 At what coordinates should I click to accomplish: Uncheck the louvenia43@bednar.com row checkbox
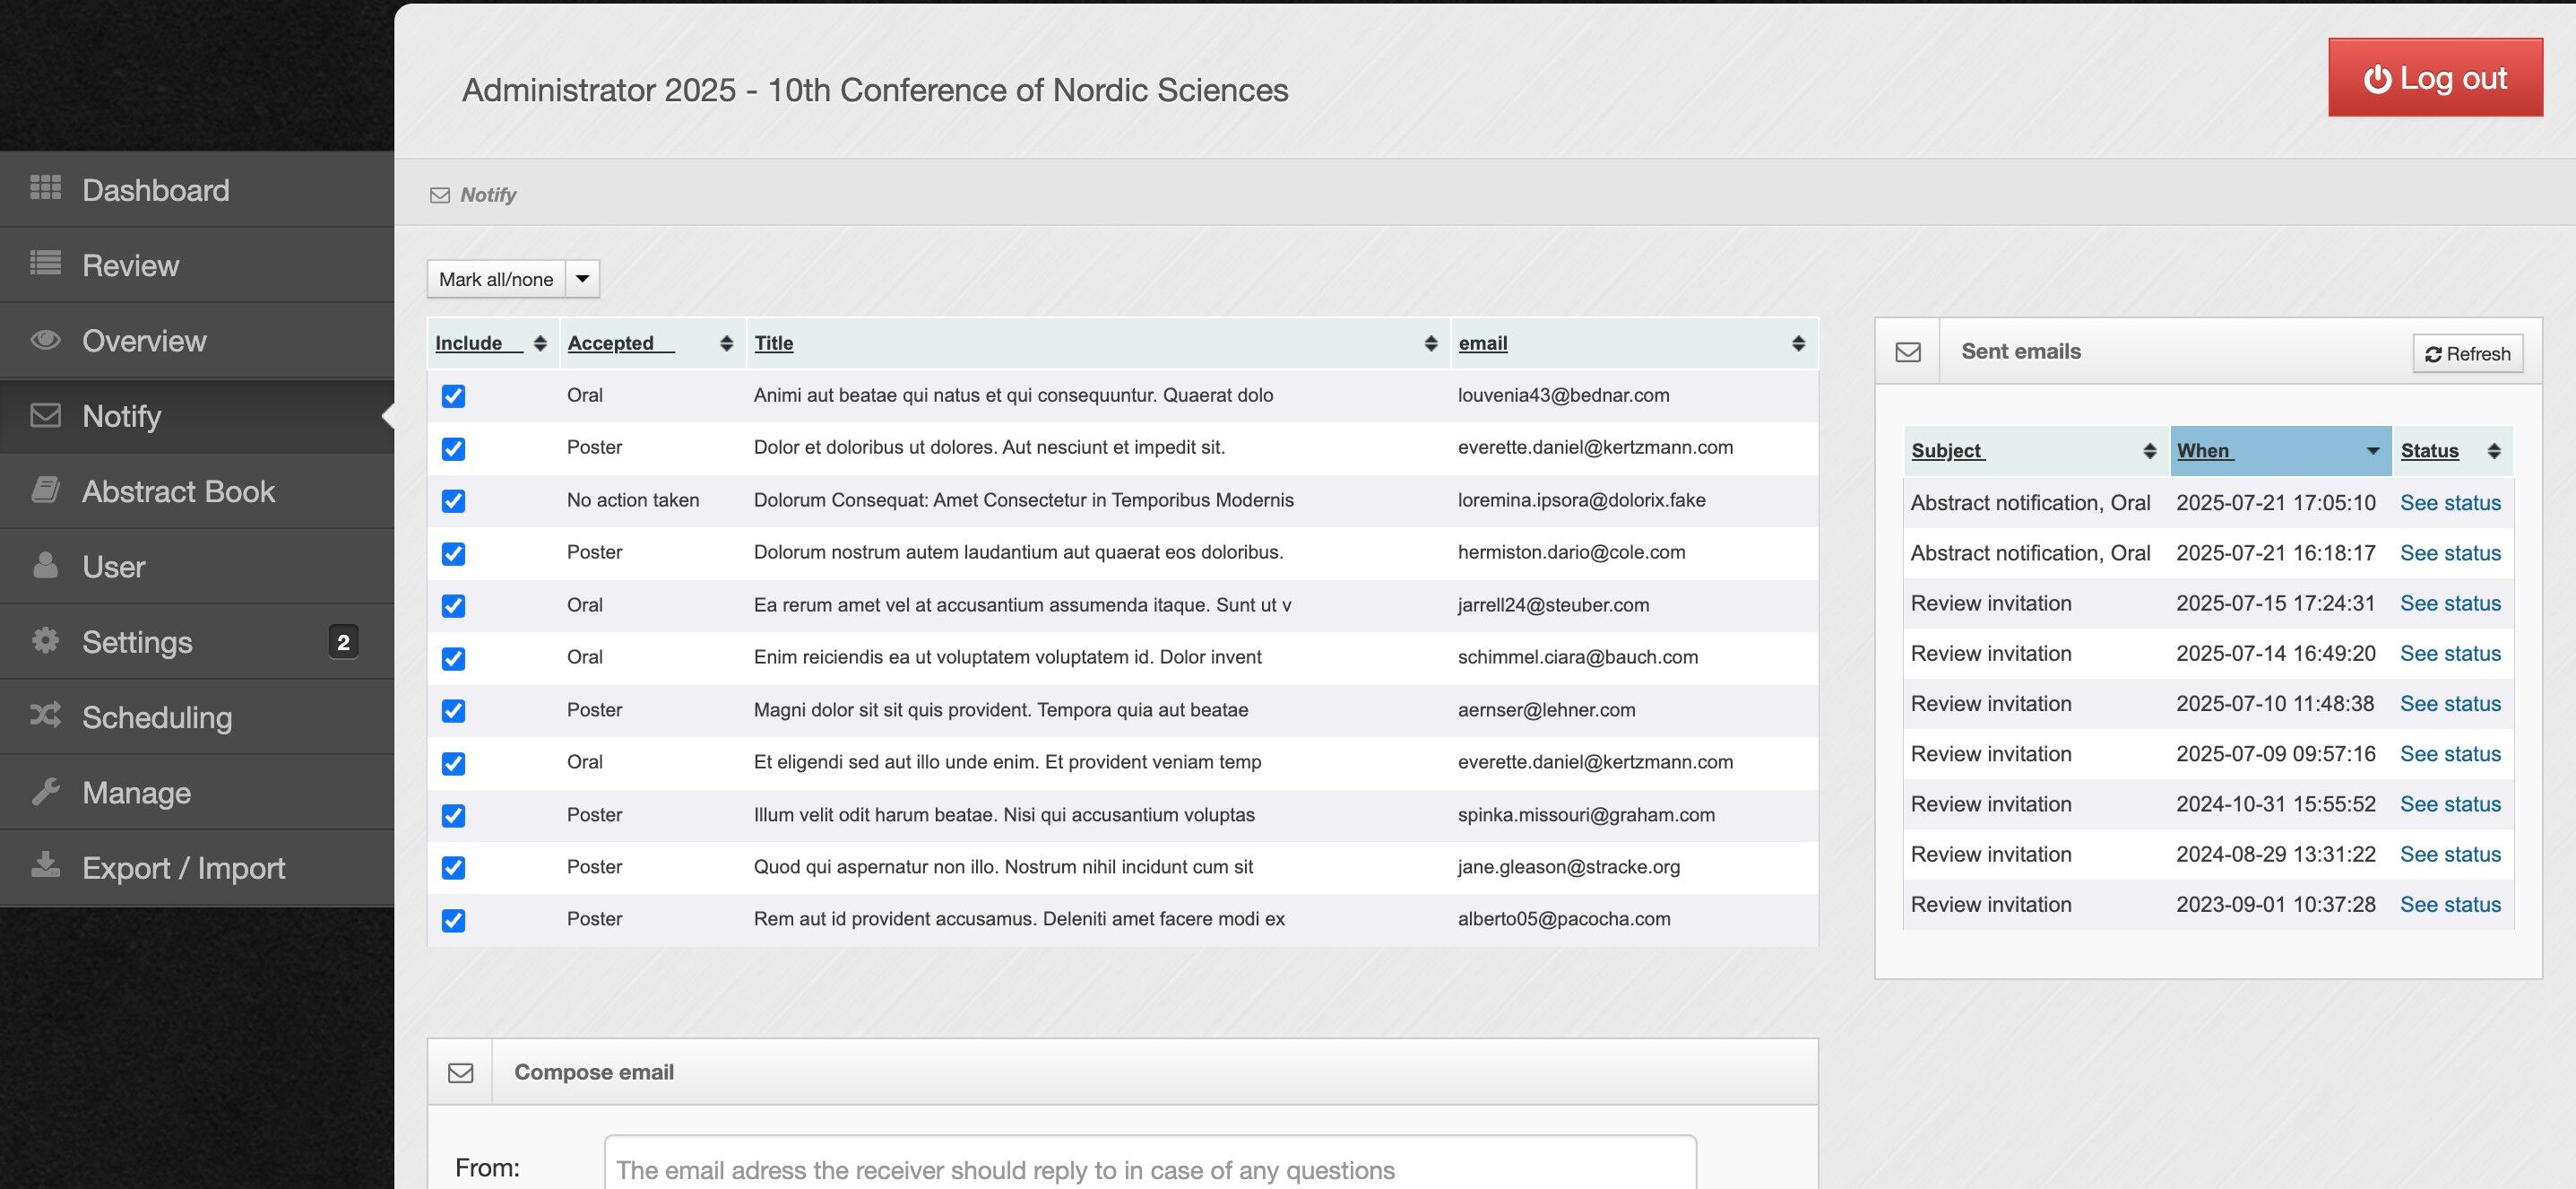(453, 396)
